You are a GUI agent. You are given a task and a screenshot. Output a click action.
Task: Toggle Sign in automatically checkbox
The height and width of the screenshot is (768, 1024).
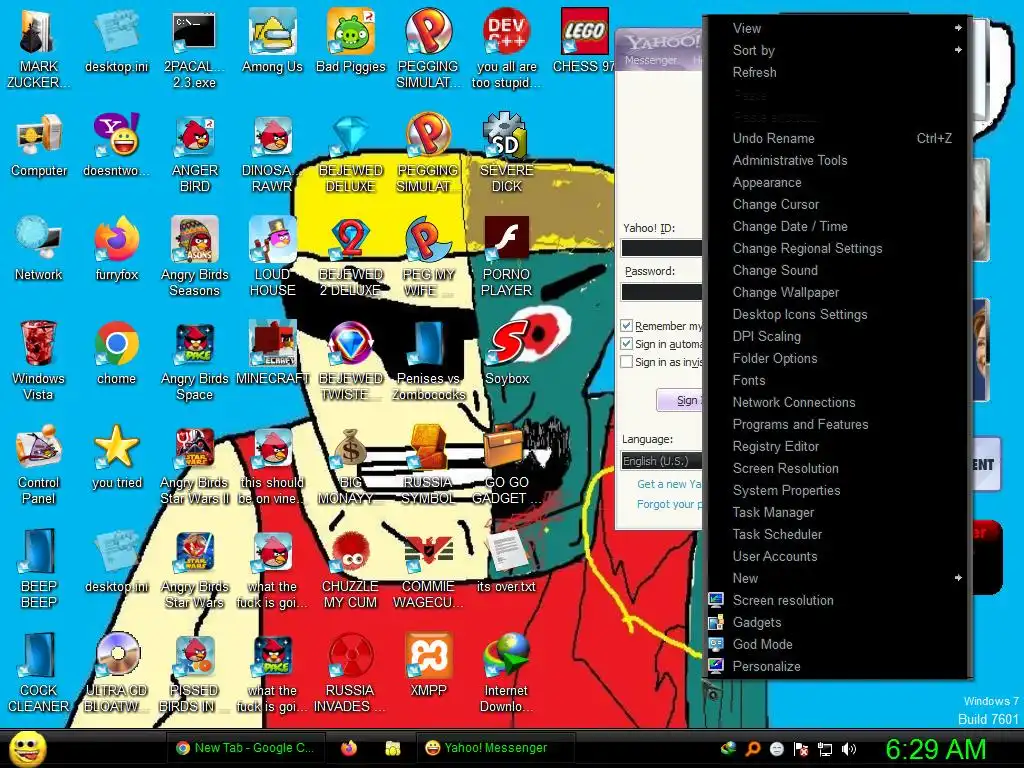coord(626,344)
